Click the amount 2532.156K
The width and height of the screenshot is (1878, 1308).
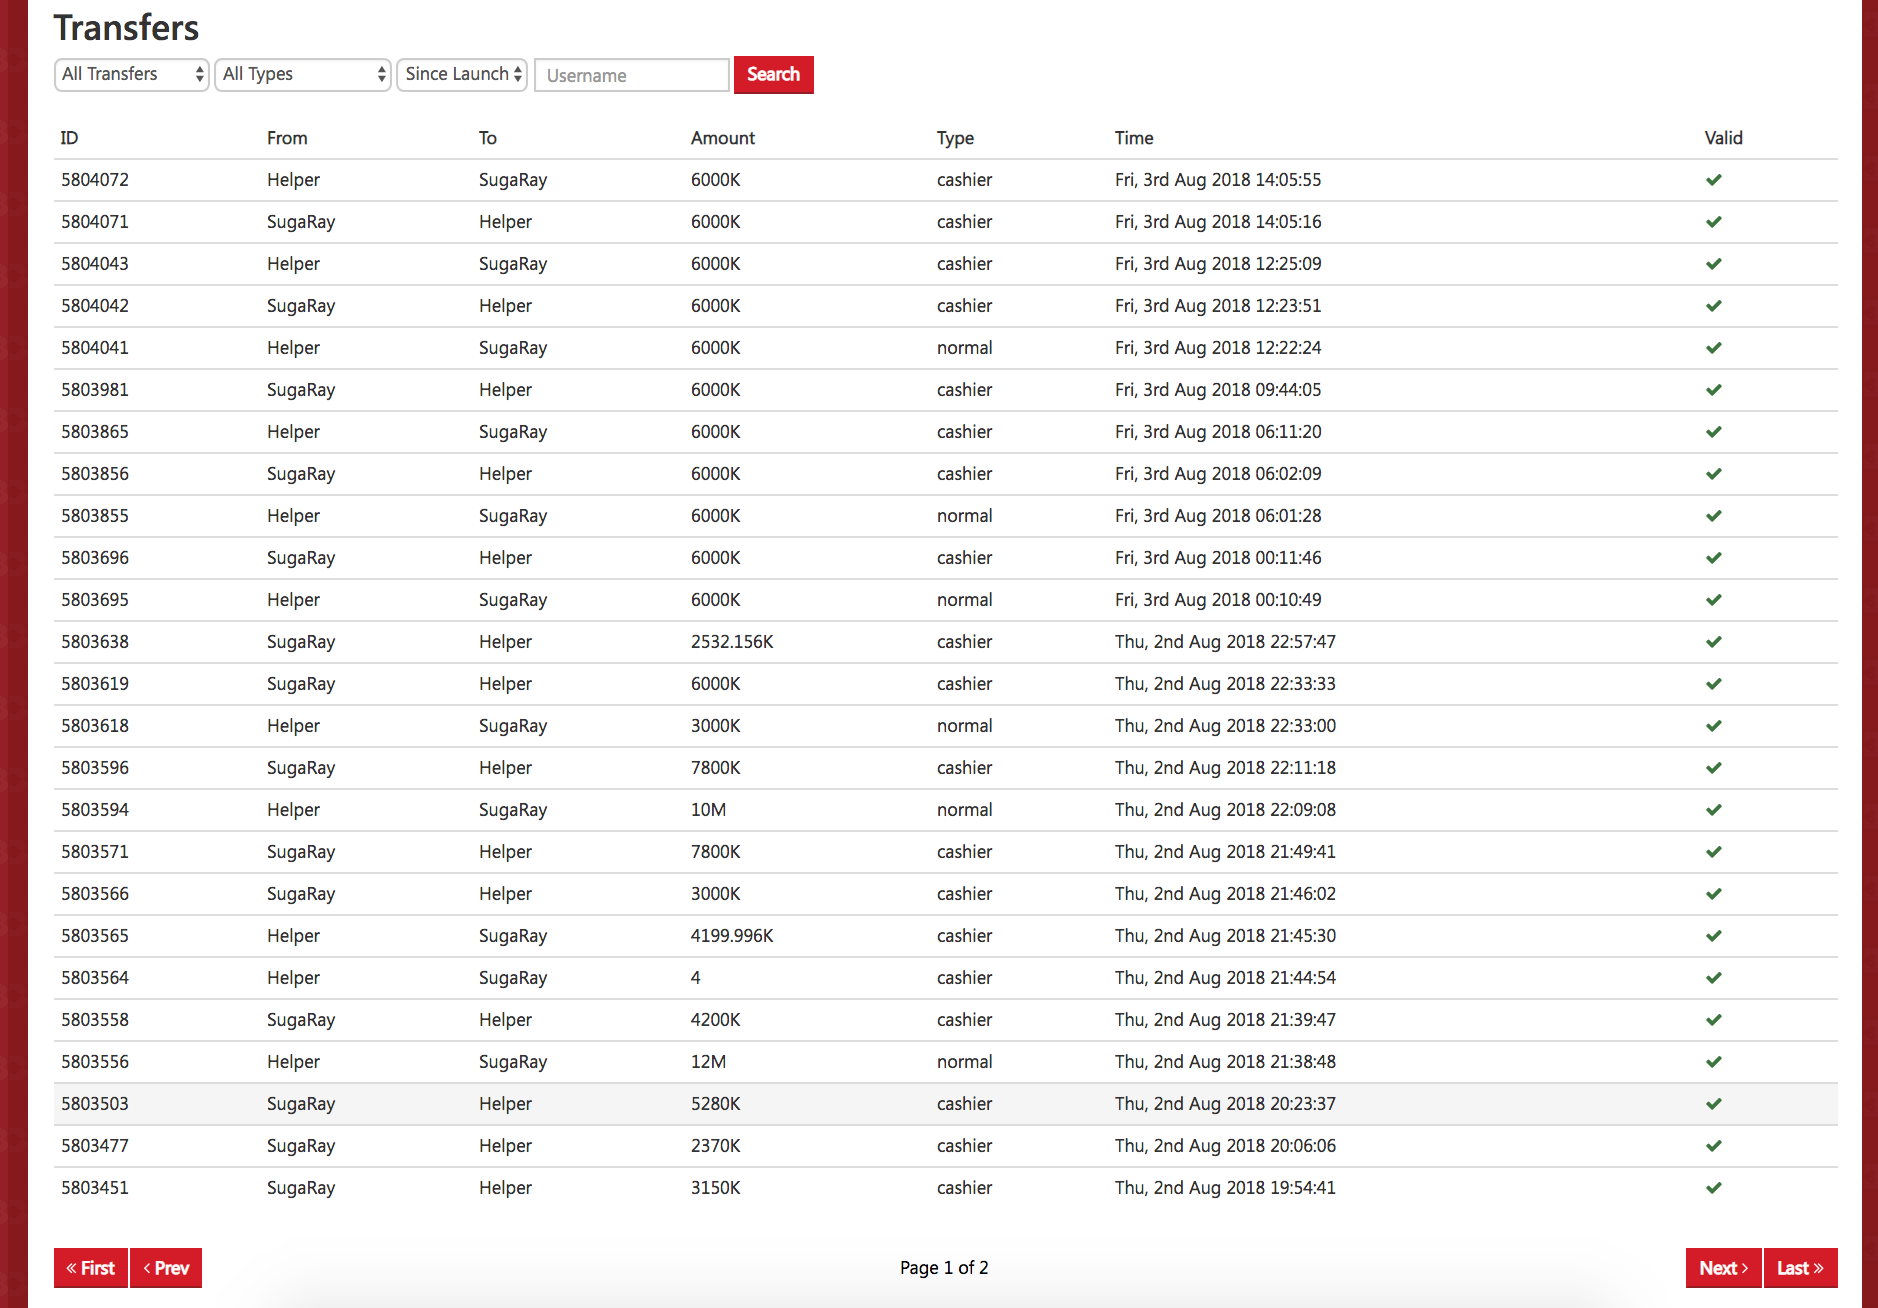coord(732,642)
